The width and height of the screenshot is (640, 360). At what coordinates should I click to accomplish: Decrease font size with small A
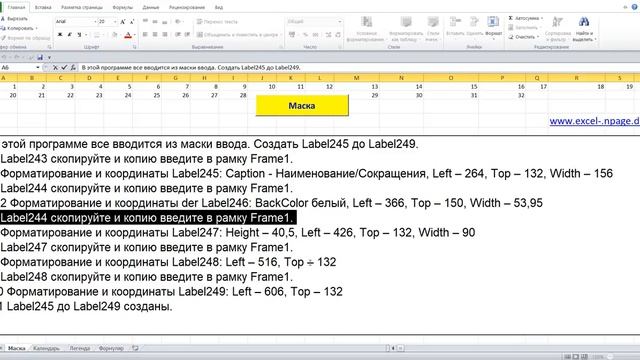132,22
